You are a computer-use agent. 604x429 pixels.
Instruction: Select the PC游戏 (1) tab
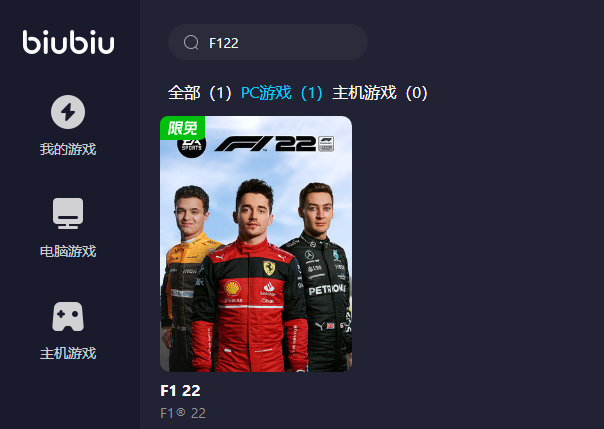pos(282,93)
